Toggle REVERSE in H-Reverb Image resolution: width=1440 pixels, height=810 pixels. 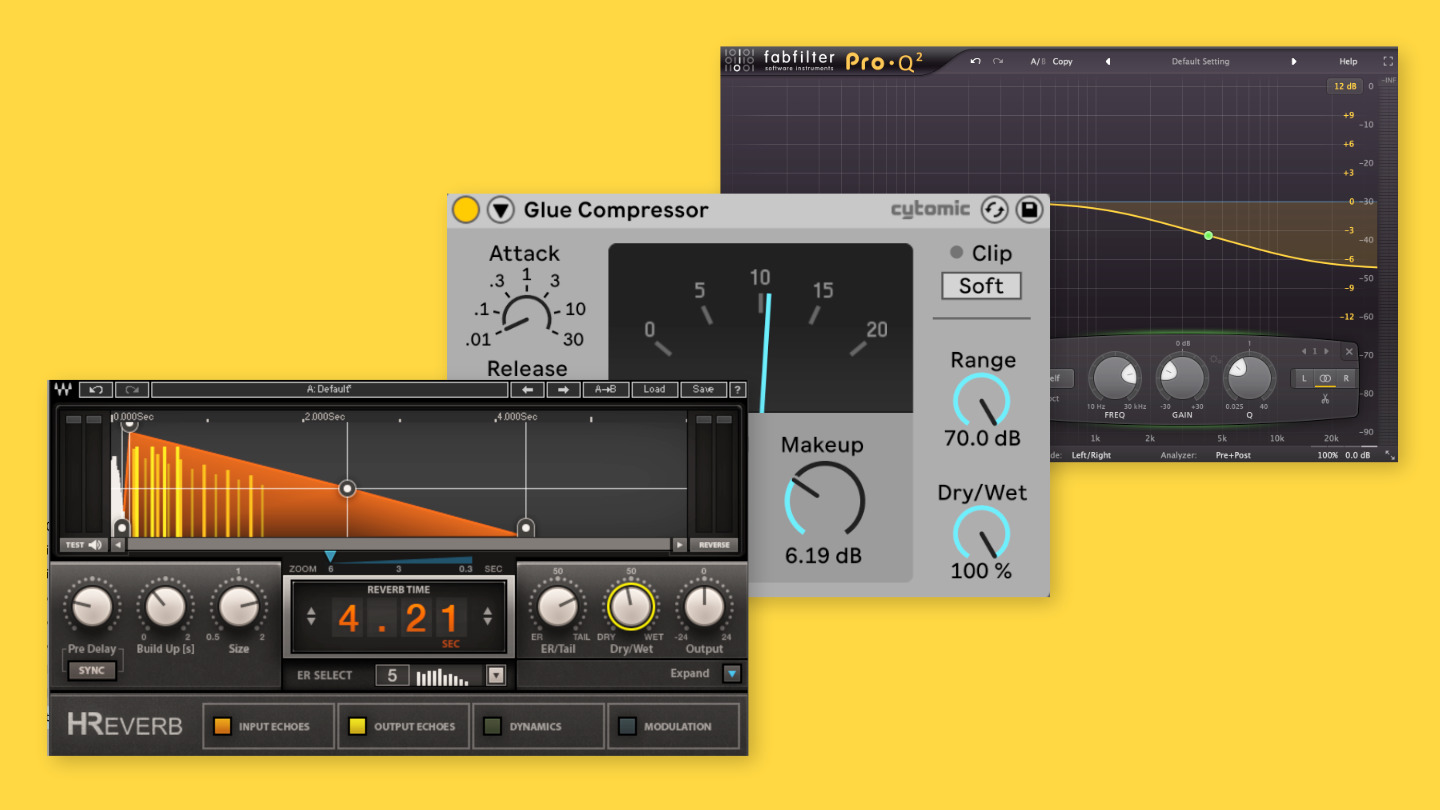pyautogui.click(x=714, y=545)
